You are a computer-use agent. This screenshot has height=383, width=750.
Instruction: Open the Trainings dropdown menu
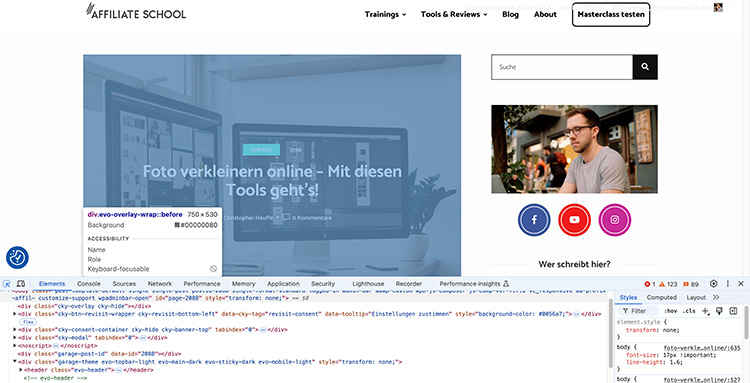point(386,14)
